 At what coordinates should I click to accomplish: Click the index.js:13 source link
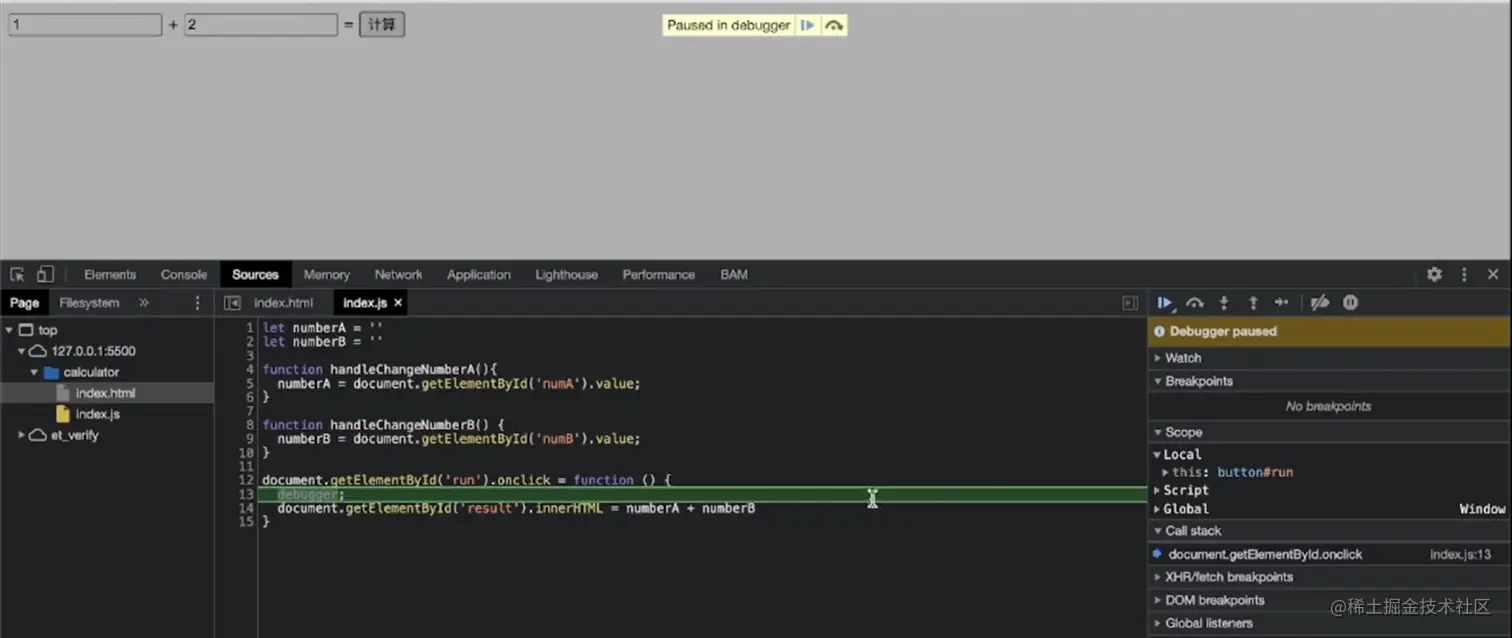click(x=1461, y=554)
